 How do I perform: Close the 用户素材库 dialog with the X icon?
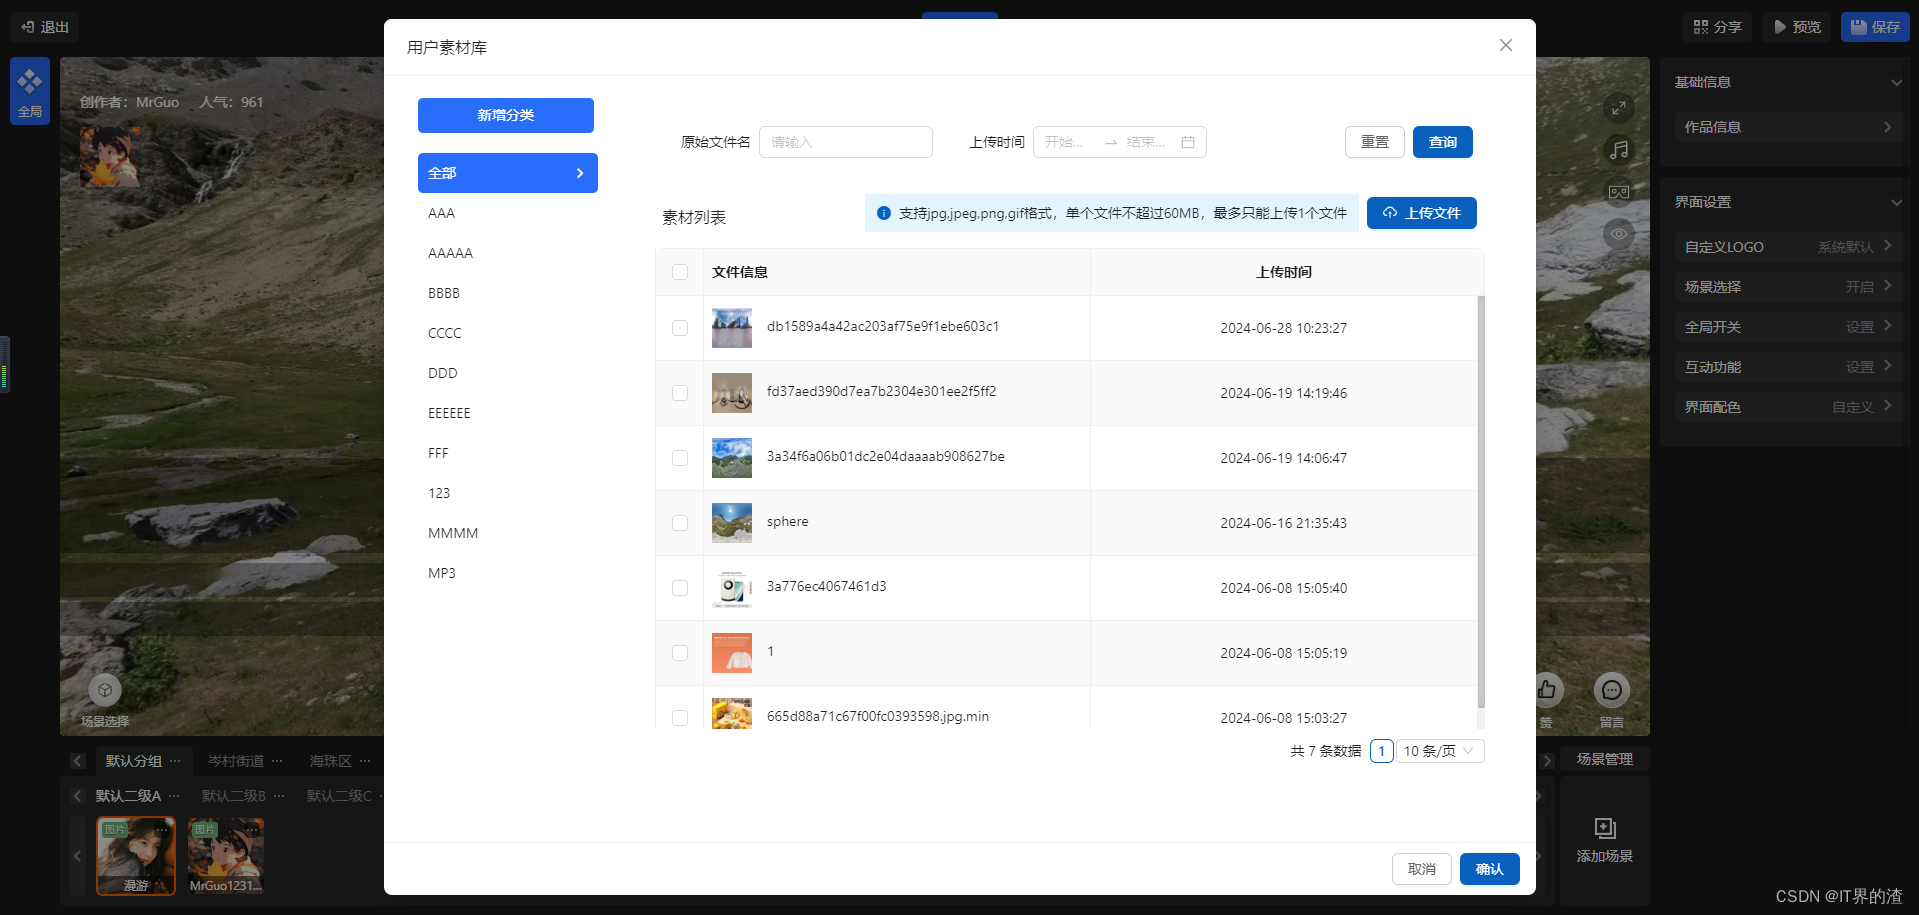coord(1505,45)
